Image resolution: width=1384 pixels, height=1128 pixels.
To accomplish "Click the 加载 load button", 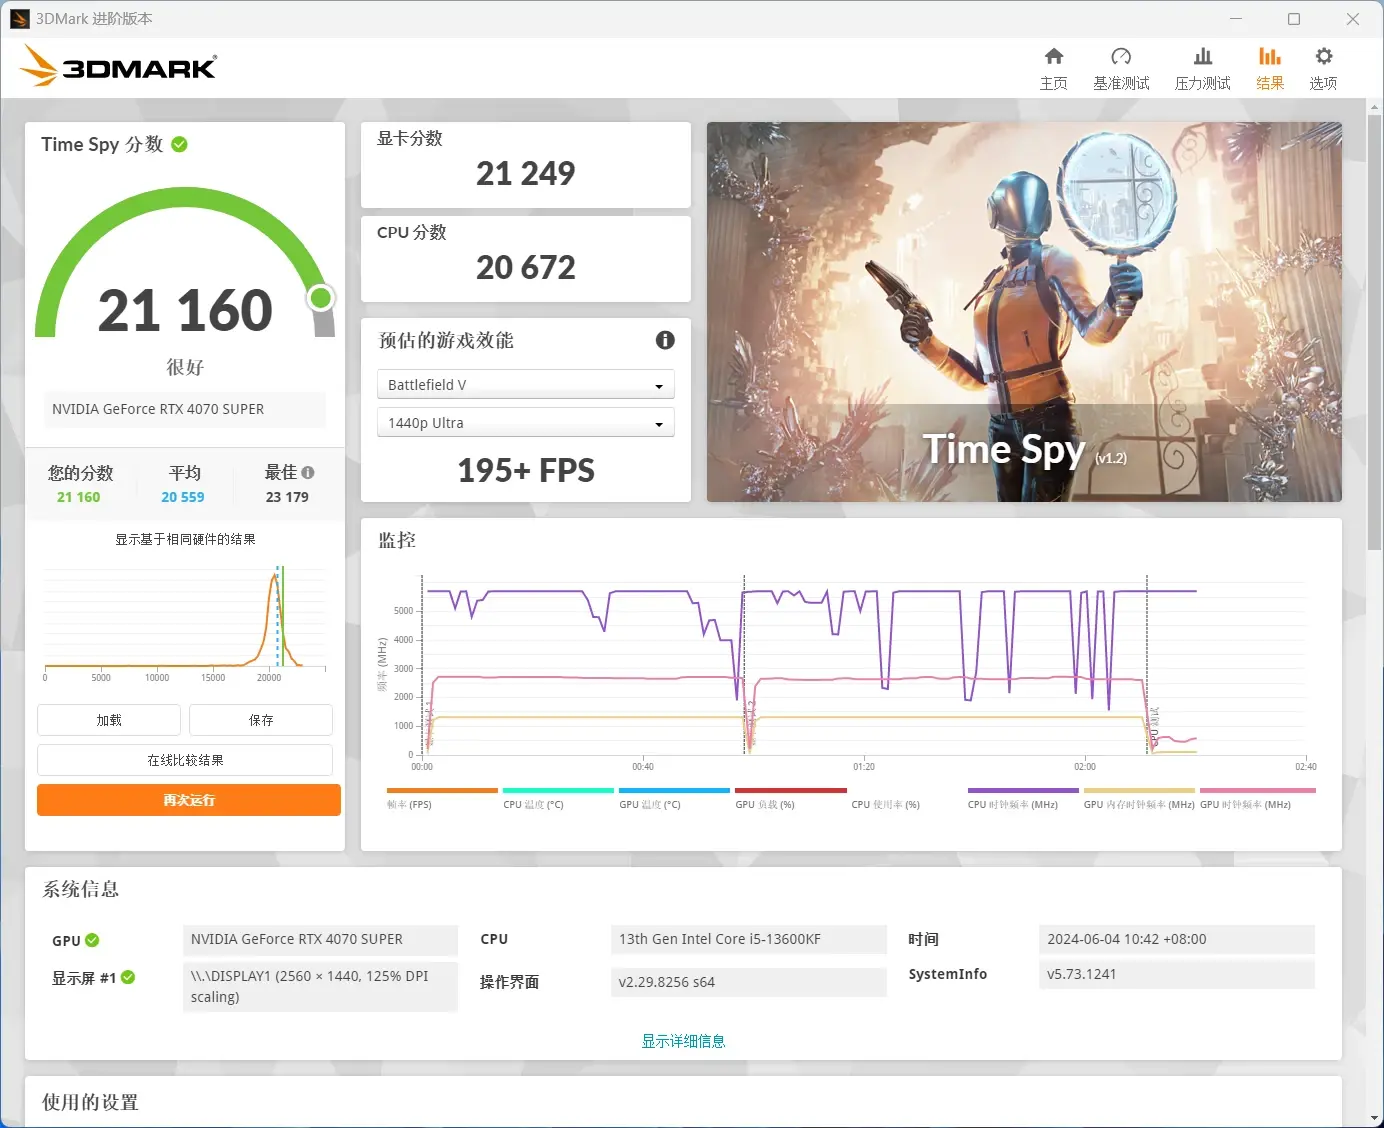I will click(x=109, y=720).
